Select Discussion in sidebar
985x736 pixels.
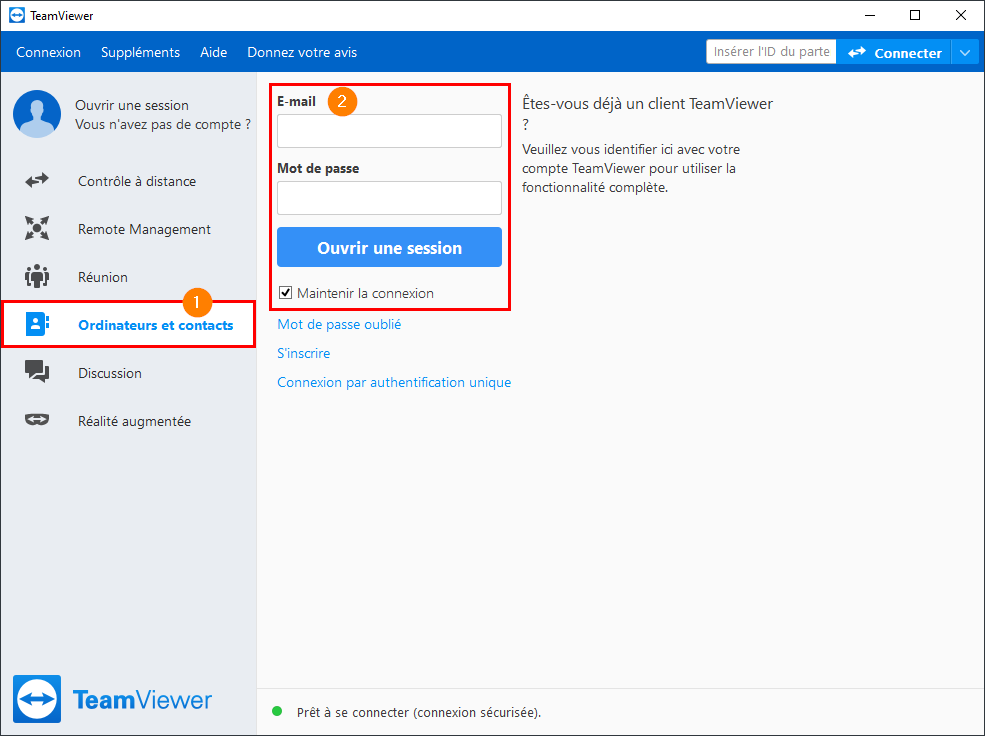128,373
